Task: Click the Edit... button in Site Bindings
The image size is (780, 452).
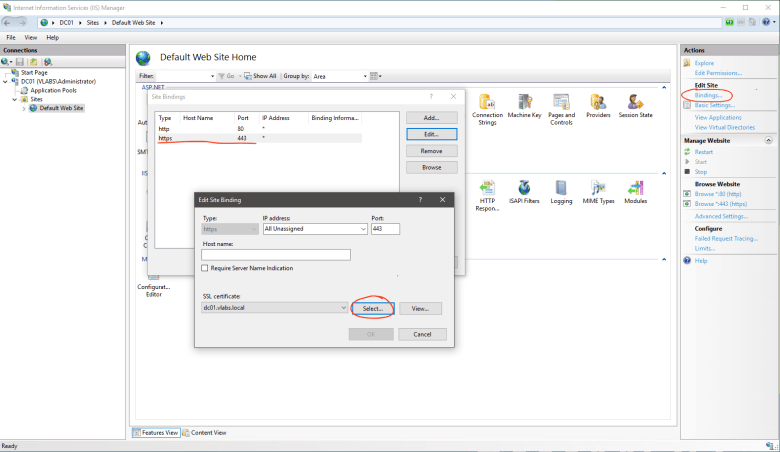Action: pyautogui.click(x=432, y=134)
